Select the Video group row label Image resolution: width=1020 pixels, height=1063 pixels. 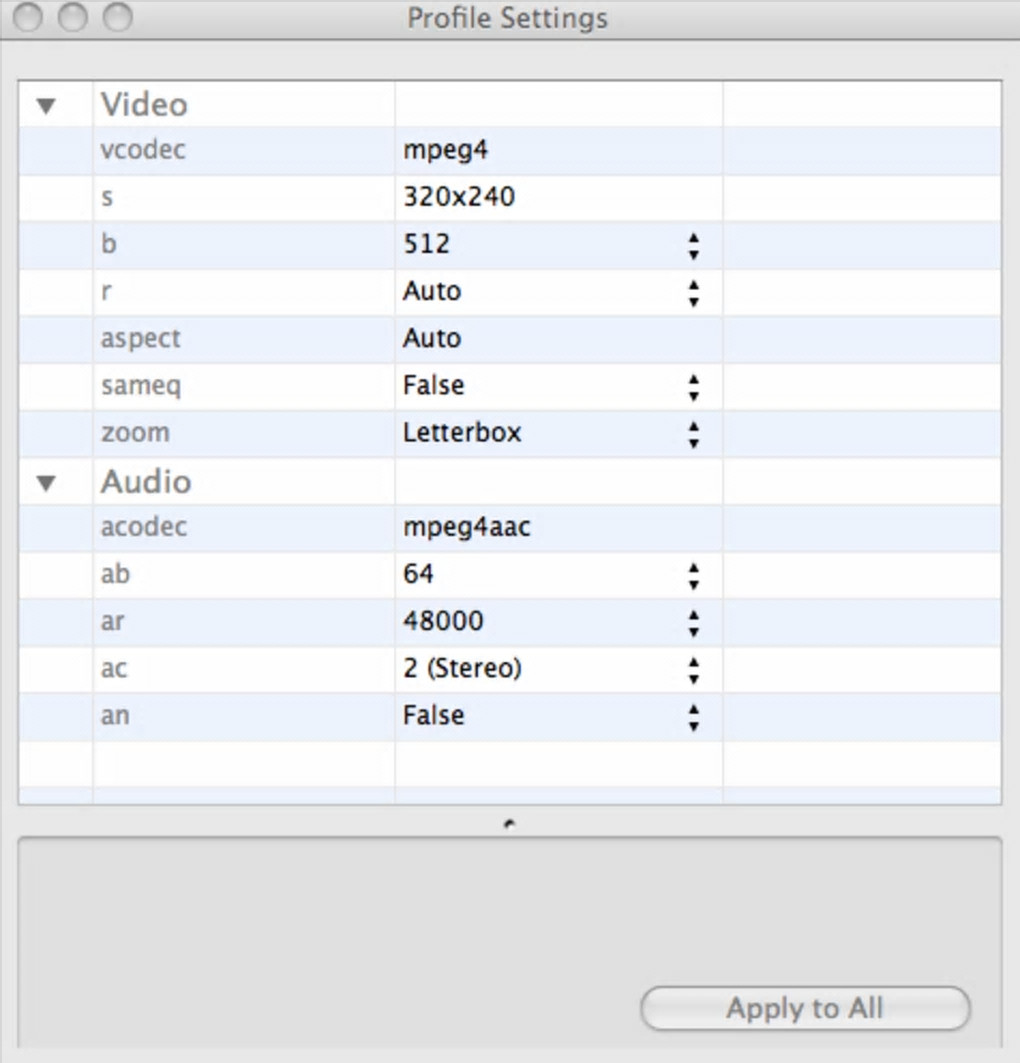click(144, 105)
